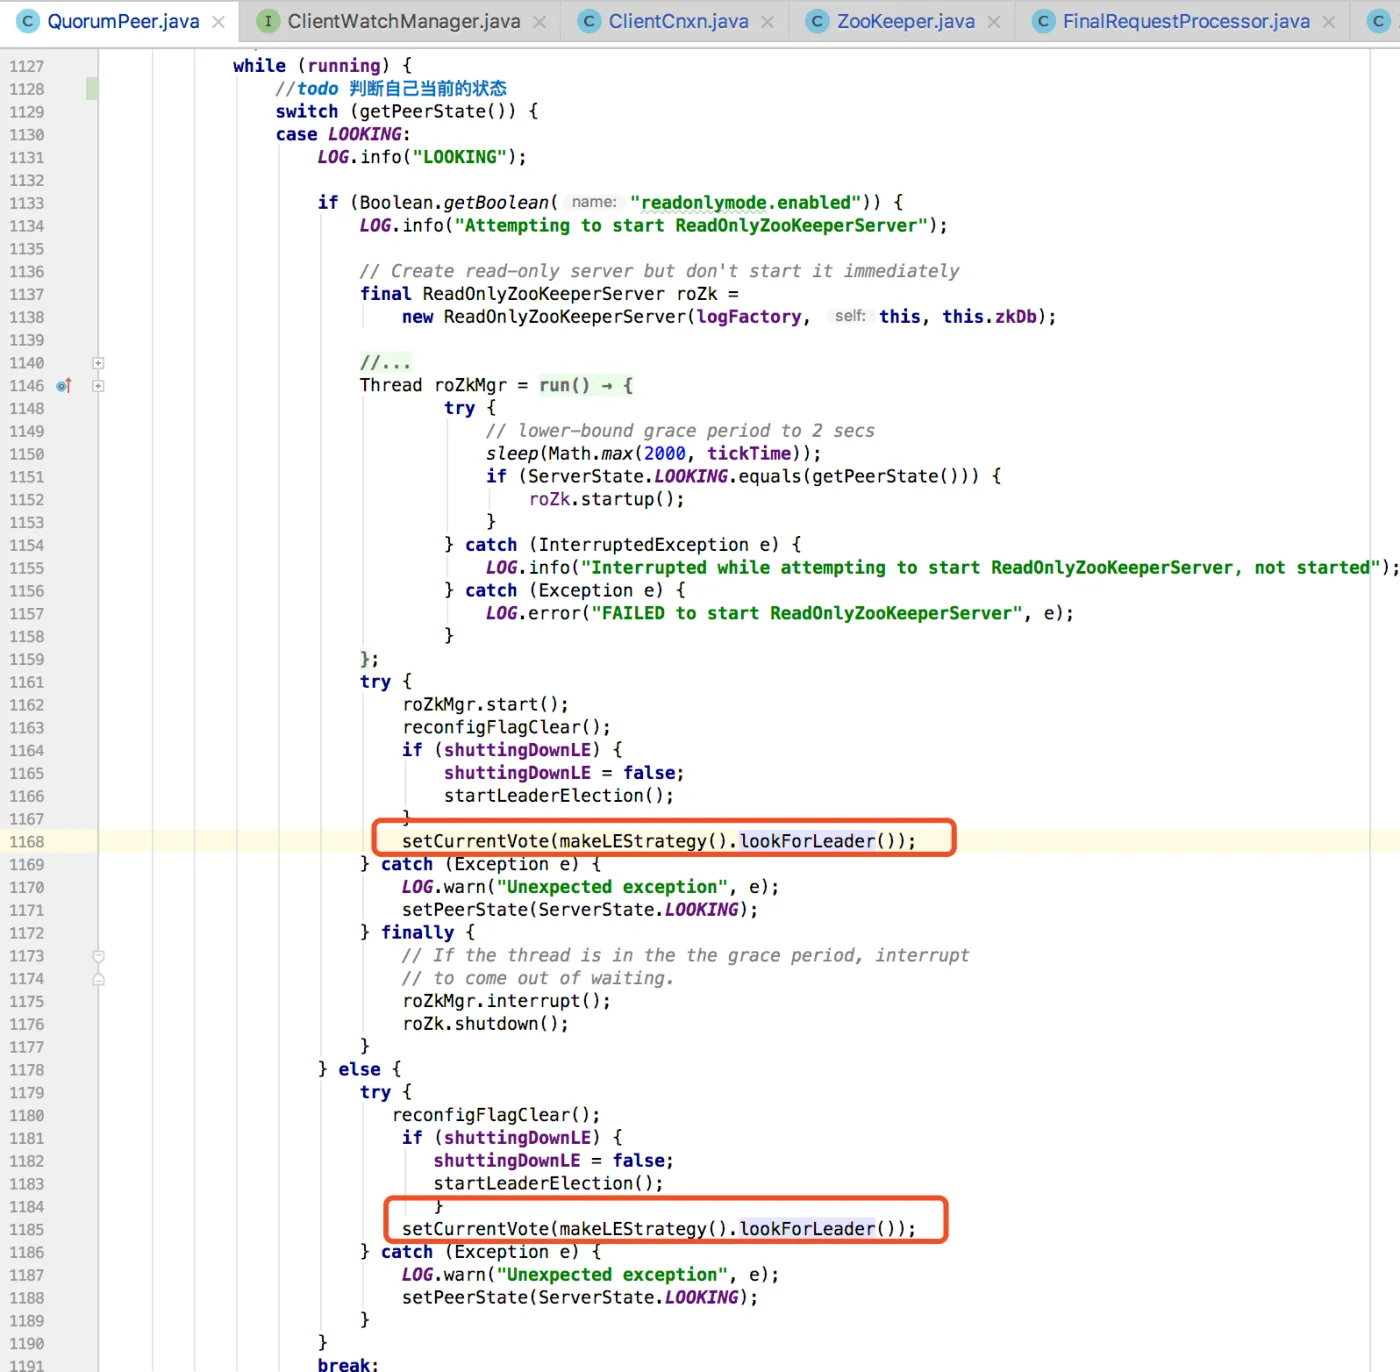This screenshot has height=1372, width=1400.
Task: Click the class icon on FinalRequestProcessor.java tab
Action: coord(1043,21)
